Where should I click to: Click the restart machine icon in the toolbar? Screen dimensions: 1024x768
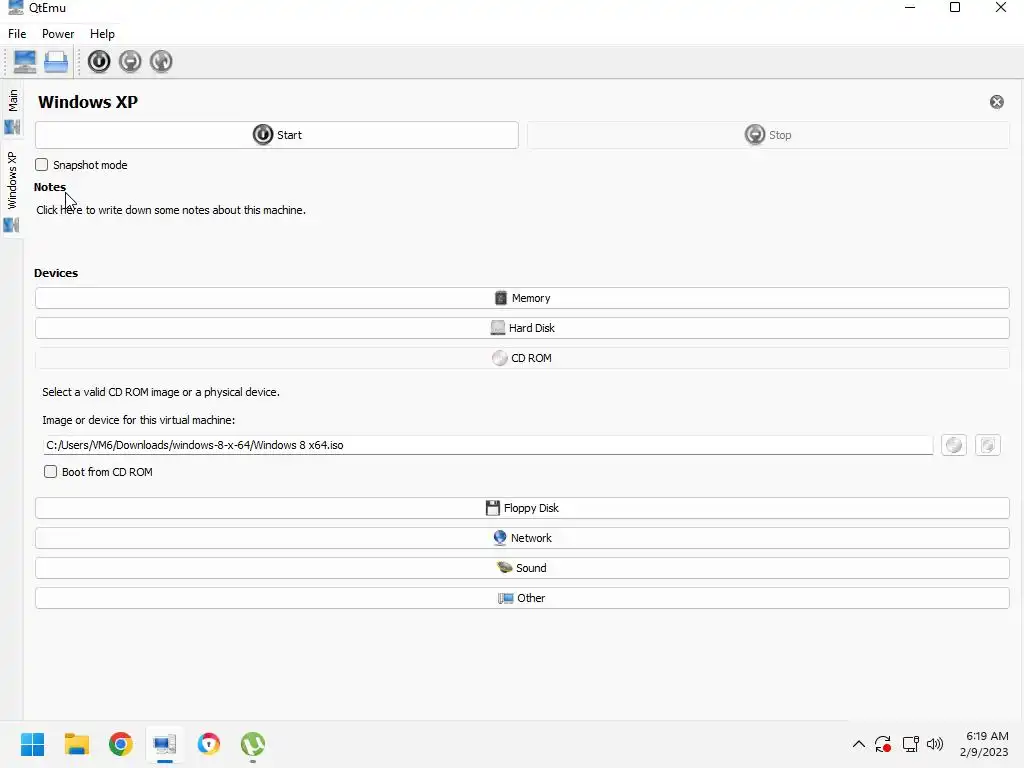pos(161,61)
